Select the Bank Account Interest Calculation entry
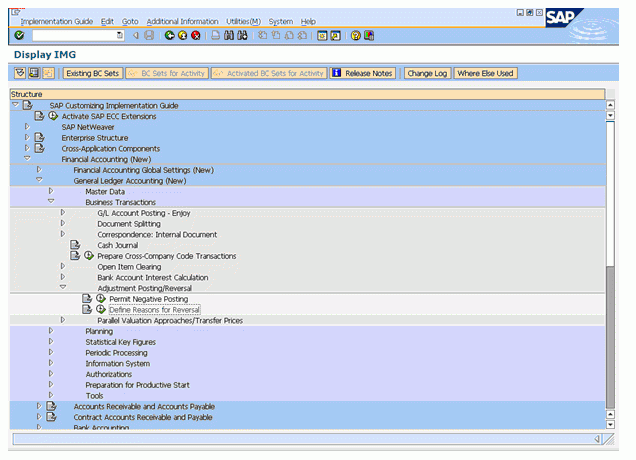Viewport: 636px width, 460px height. [153, 277]
